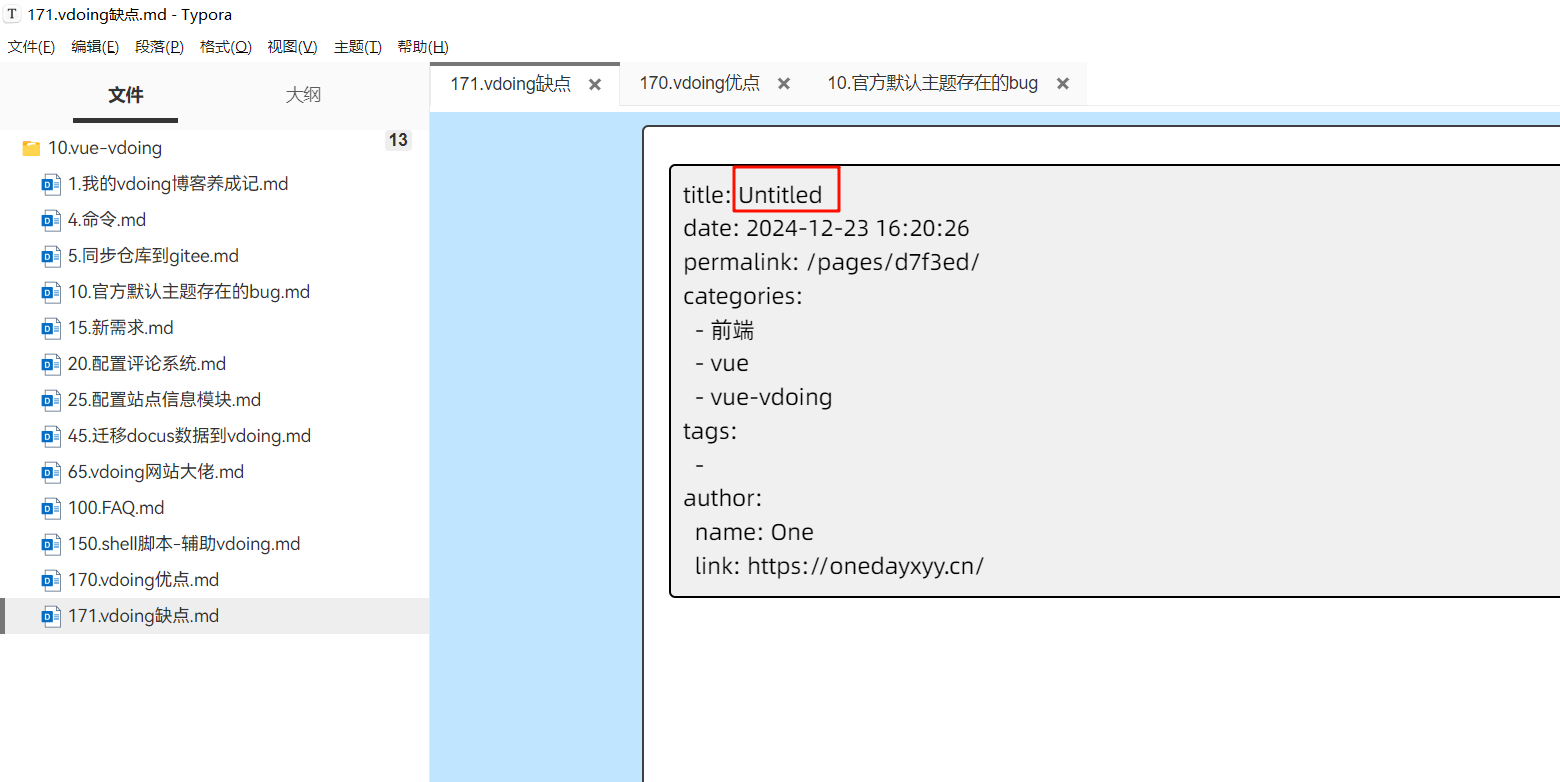Click file icon beside 1.我的vdoing博客养成记.md
Viewport: 1560px width, 782px height.
(x=51, y=184)
